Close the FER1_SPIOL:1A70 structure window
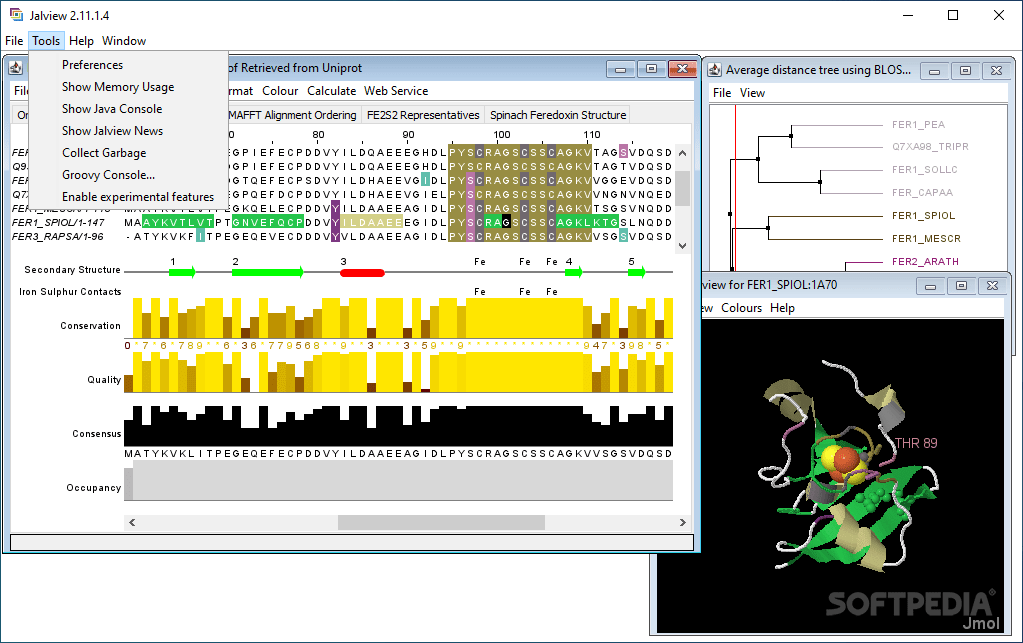The image size is (1023, 643). click(x=992, y=286)
